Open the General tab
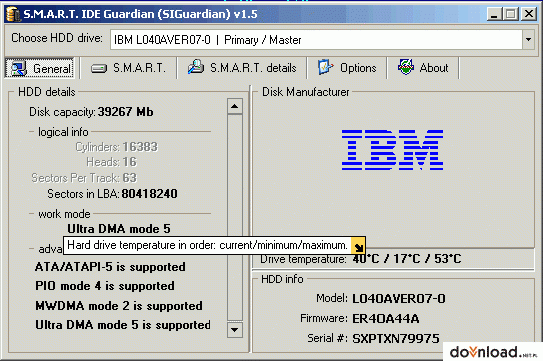The image size is (543, 361). (39, 68)
